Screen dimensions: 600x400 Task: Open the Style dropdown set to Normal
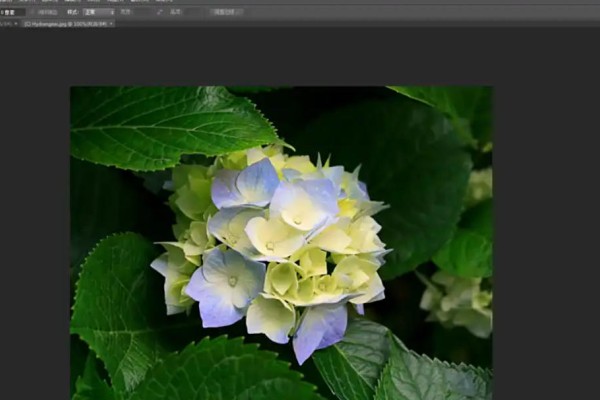(x=99, y=12)
